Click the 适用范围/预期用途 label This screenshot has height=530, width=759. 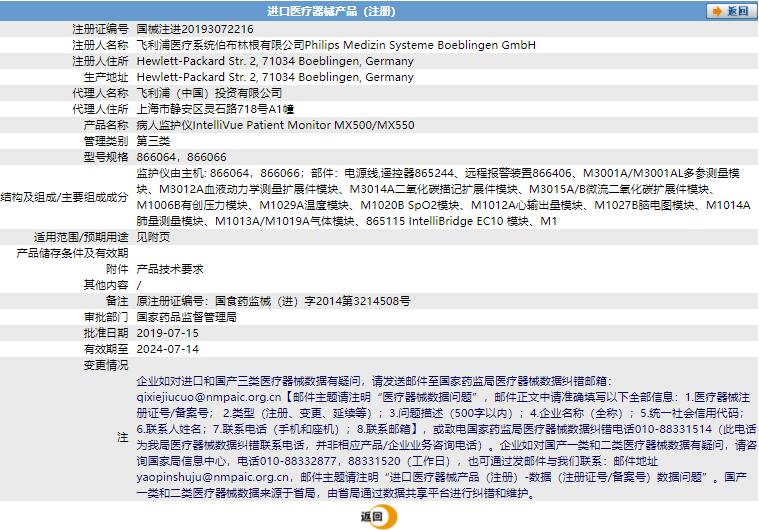click(x=81, y=237)
